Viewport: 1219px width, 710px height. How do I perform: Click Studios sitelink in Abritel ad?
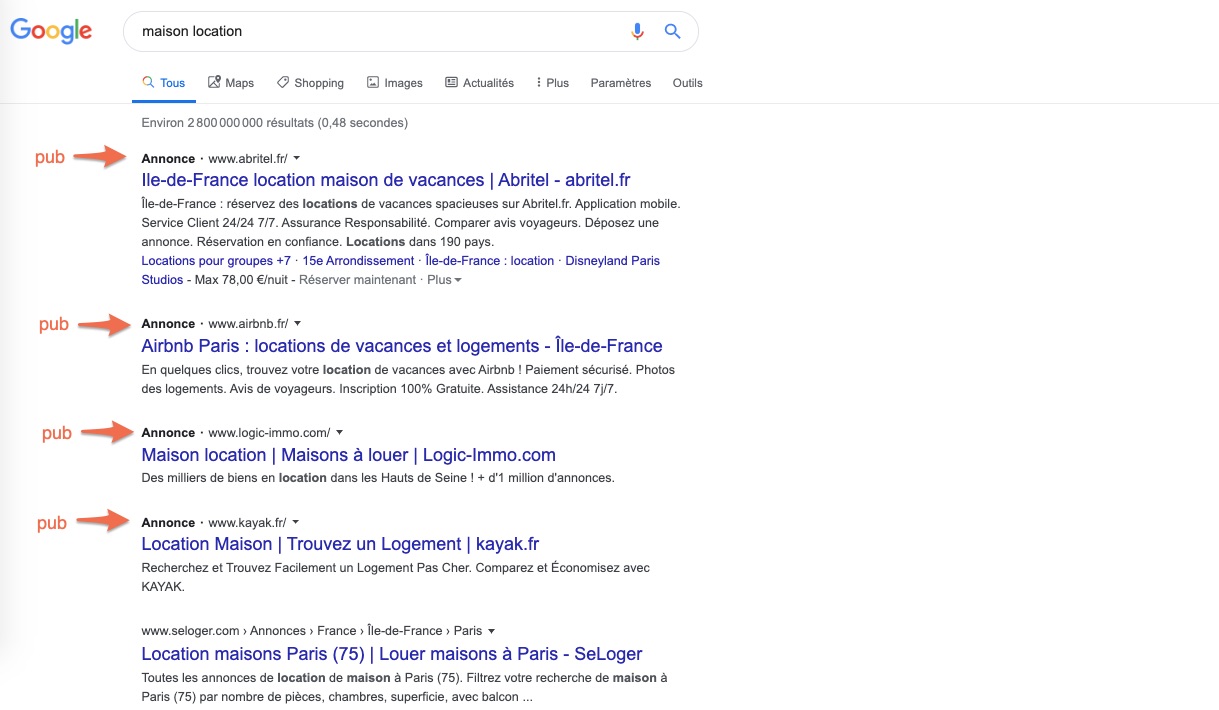(x=162, y=280)
